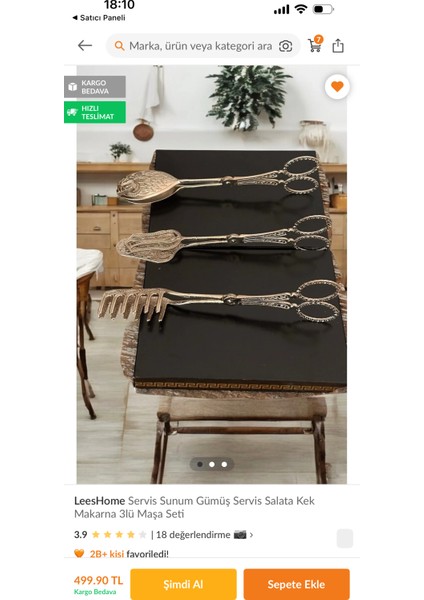Tap the orange search magnifier icon
The height and width of the screenshot is (600, 424).
pos(119,46)
